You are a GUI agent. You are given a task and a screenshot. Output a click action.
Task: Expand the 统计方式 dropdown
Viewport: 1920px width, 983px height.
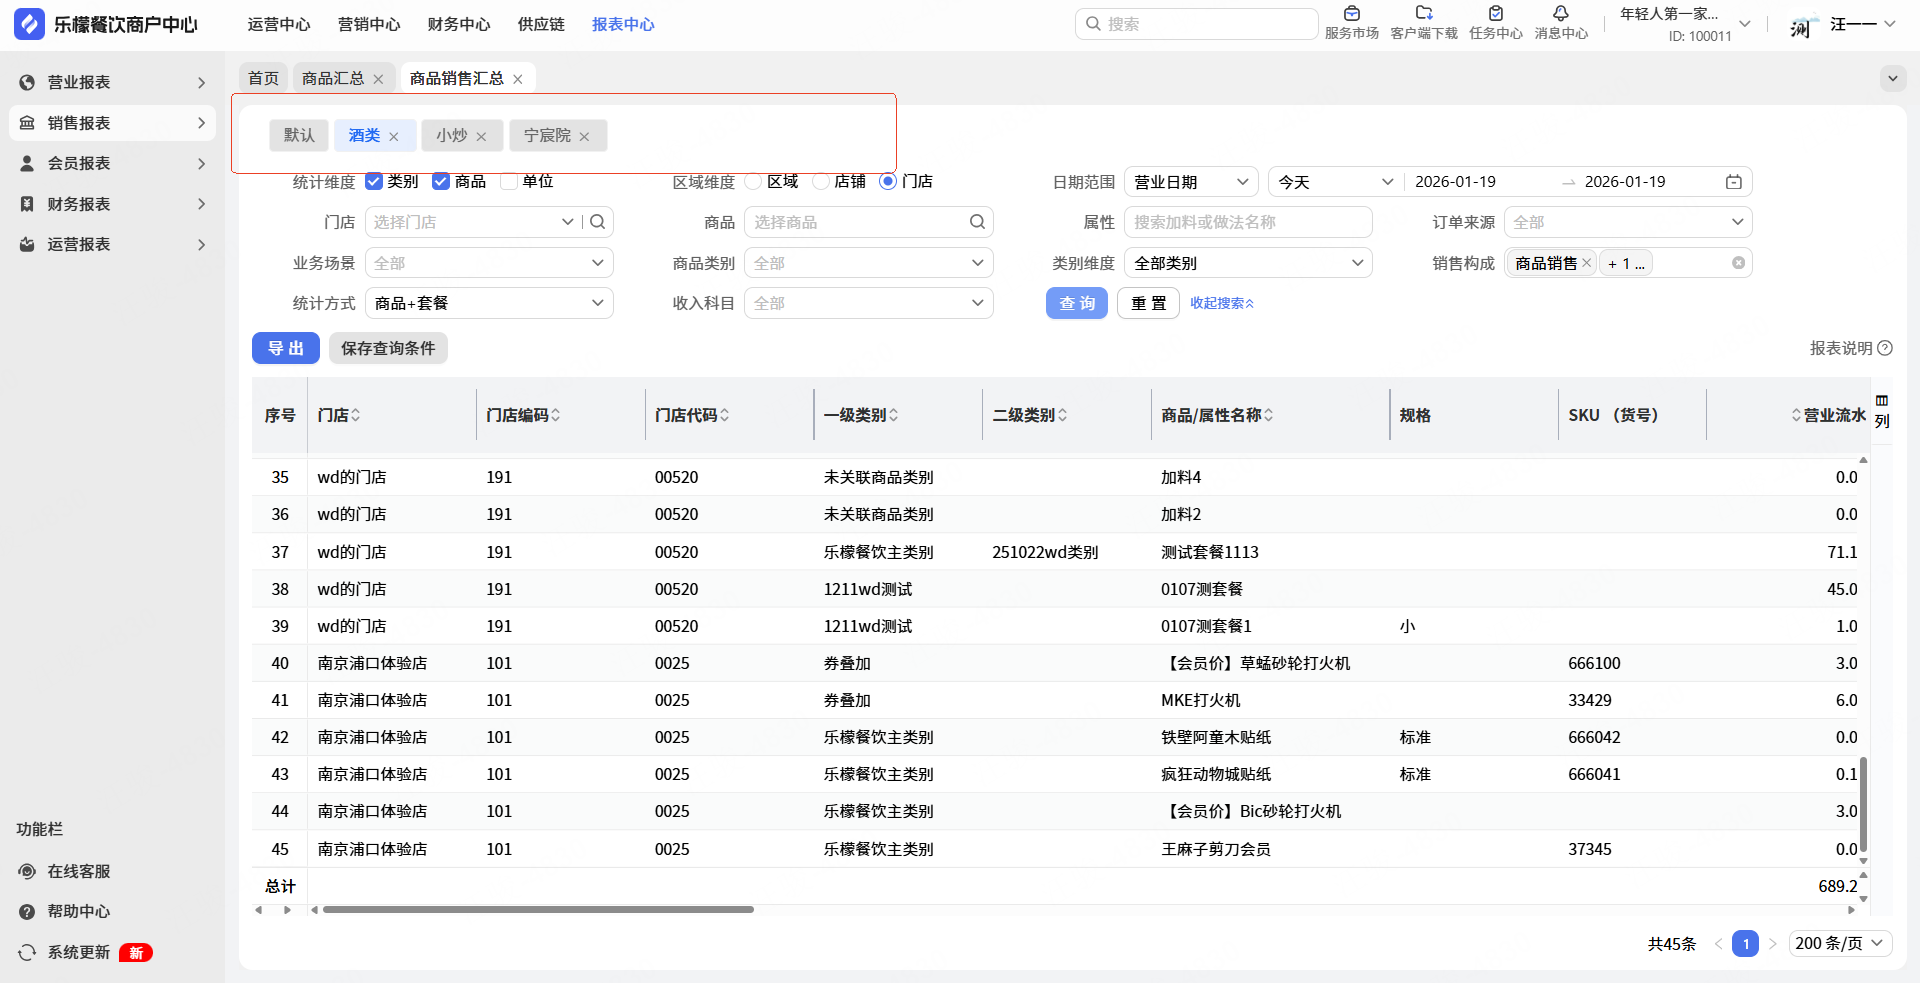click(489, 303)
